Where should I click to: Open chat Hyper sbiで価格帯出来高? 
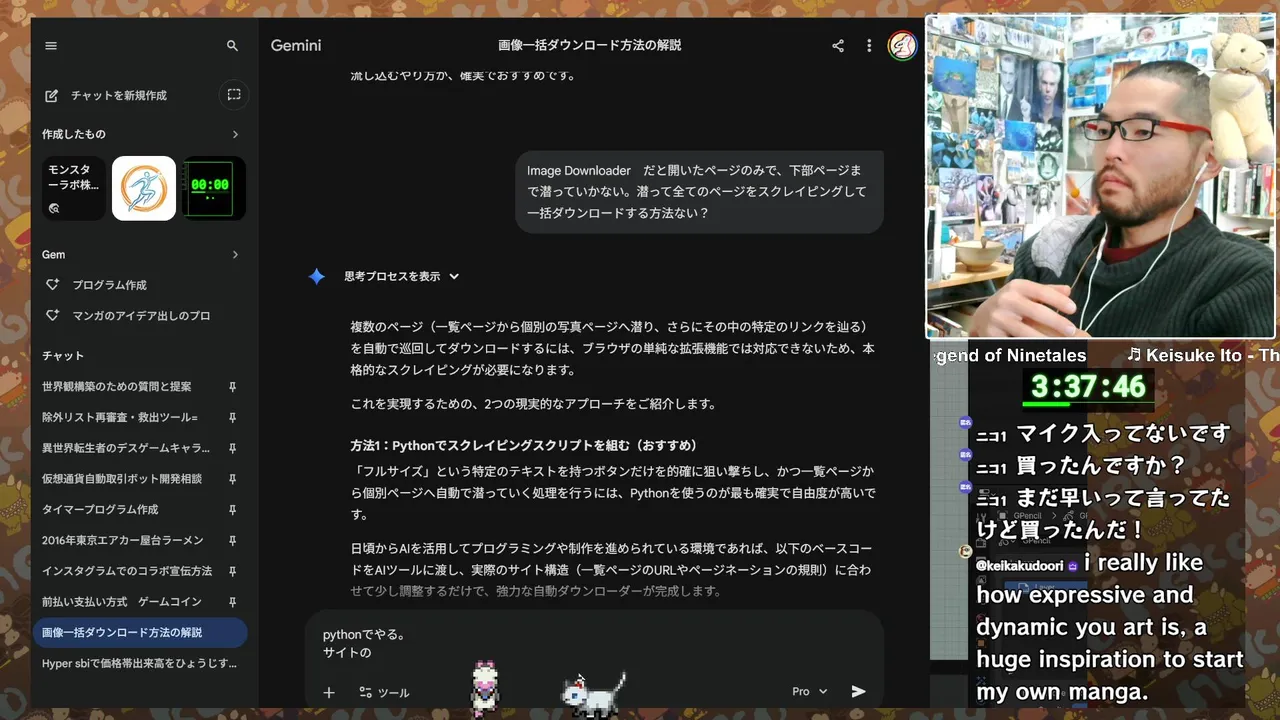[x=140, y=664]
